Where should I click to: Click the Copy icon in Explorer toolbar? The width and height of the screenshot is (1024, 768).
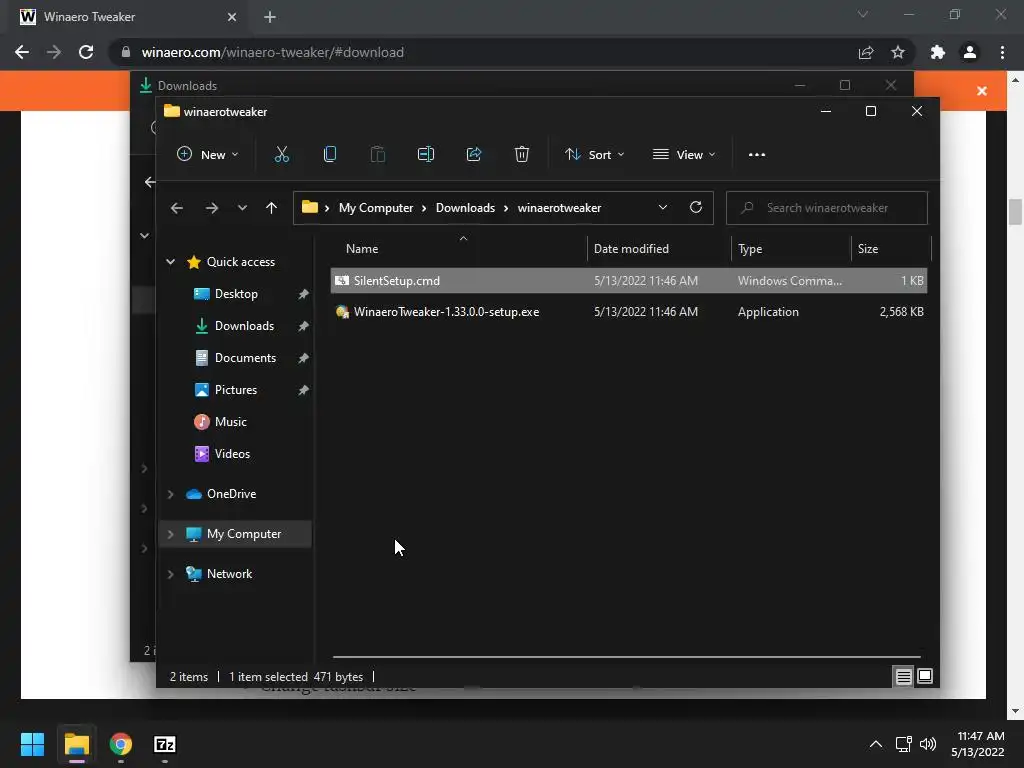(x=330, y=155)
